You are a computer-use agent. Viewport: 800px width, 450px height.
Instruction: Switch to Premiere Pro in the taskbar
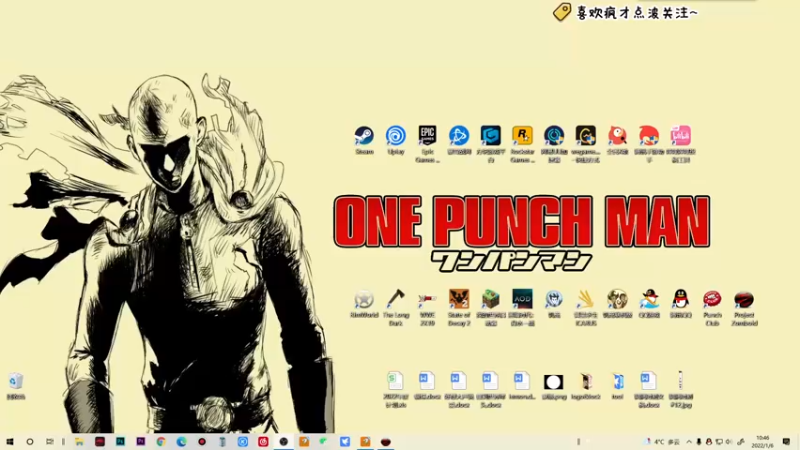(x=141, y=442)
